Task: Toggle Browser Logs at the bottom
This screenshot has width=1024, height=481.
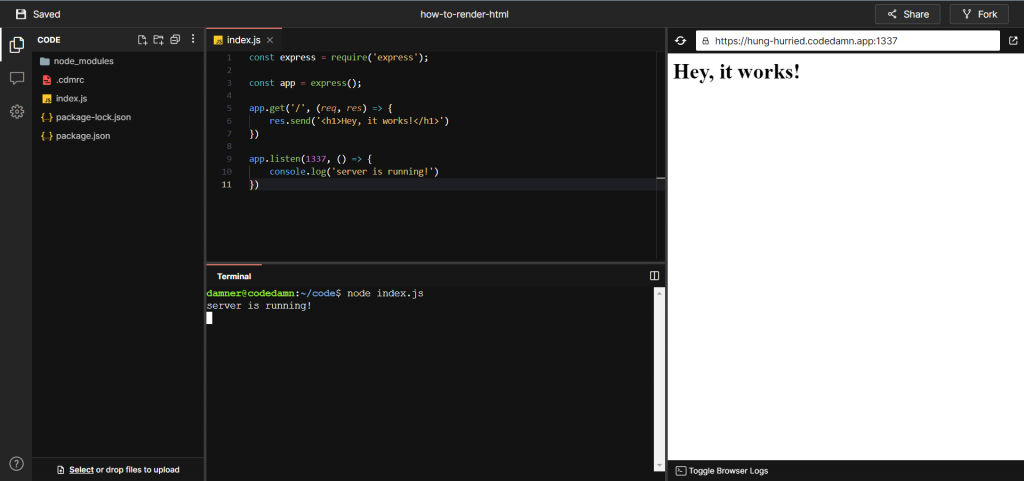Action: coord(722,471)
